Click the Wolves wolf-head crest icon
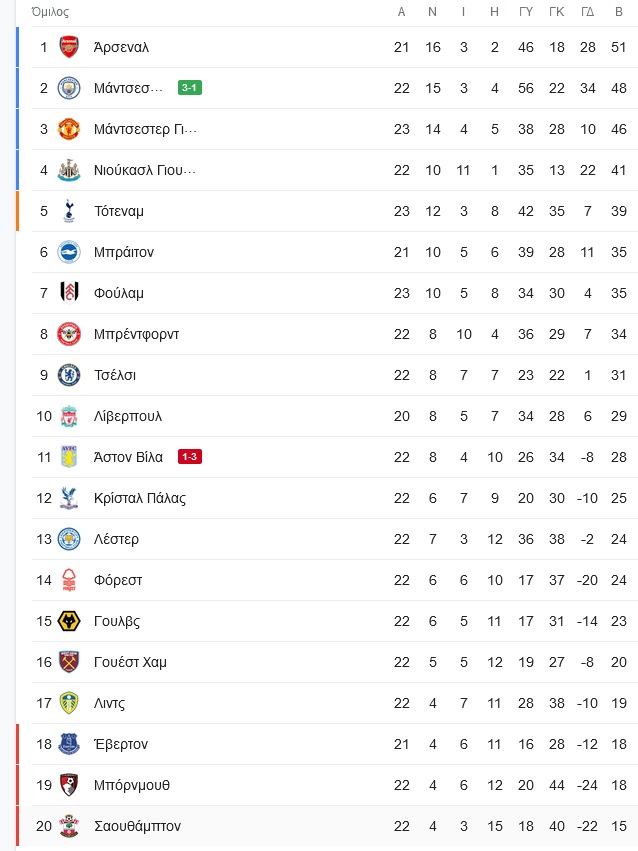Viewport: 638px width, 851px height. [x=69, y=621]
